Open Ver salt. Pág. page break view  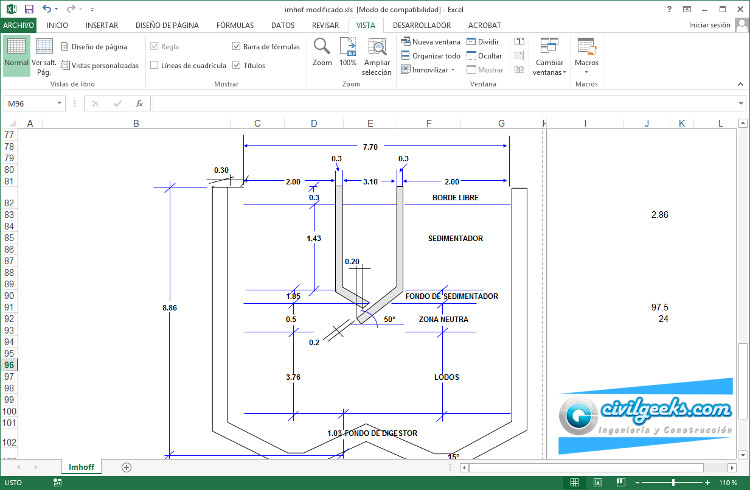pyautogui.click(x=44, y=53)
